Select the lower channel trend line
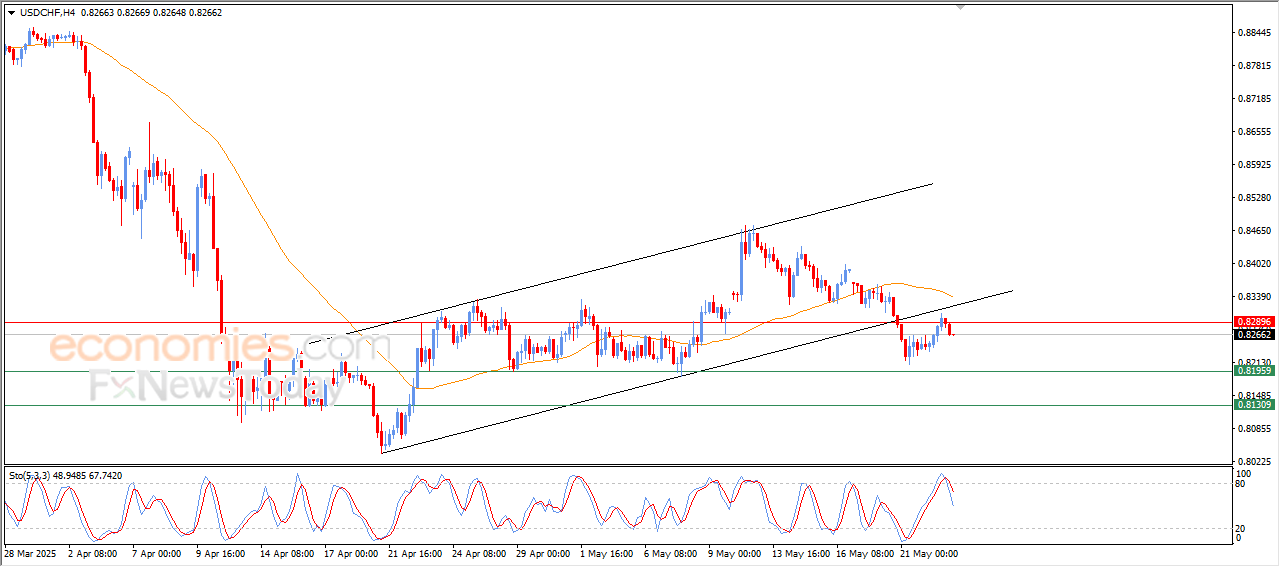The width and height of the screenshot is (1280, 567). point(697,371)
